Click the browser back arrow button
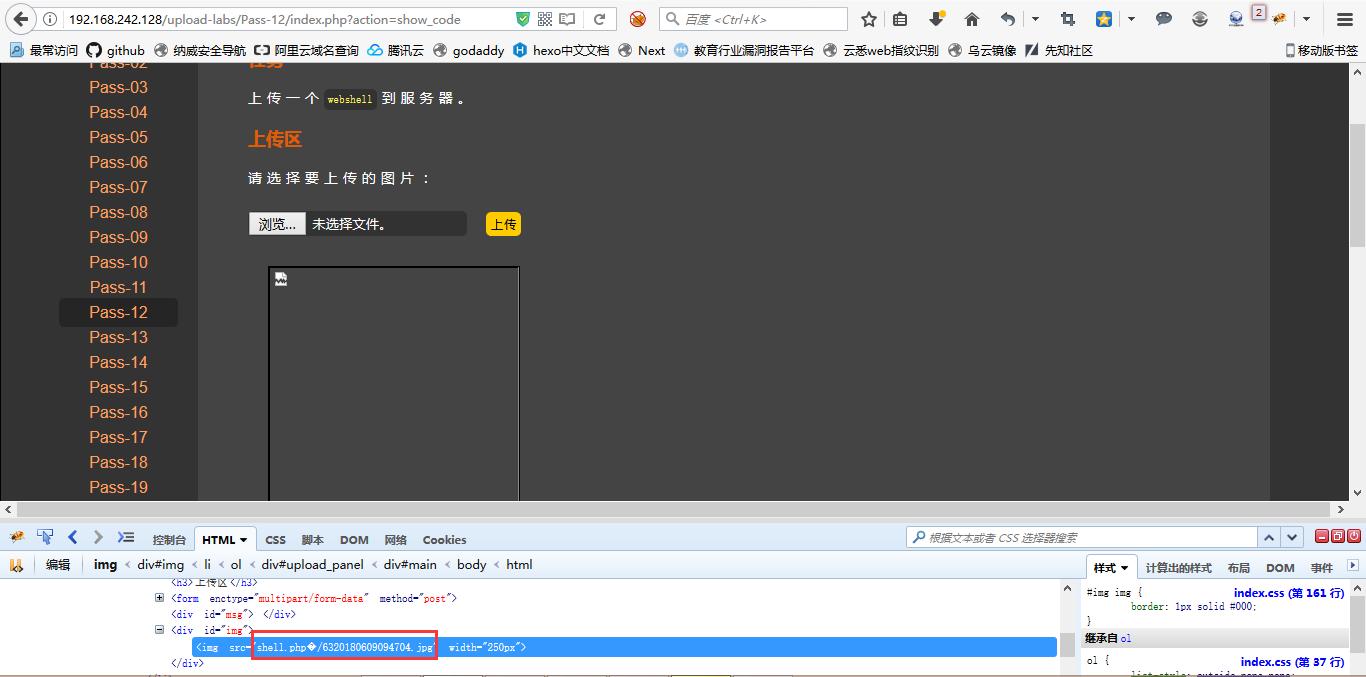The width and height of the screenshot is (1366, 677). pos(21,19)
